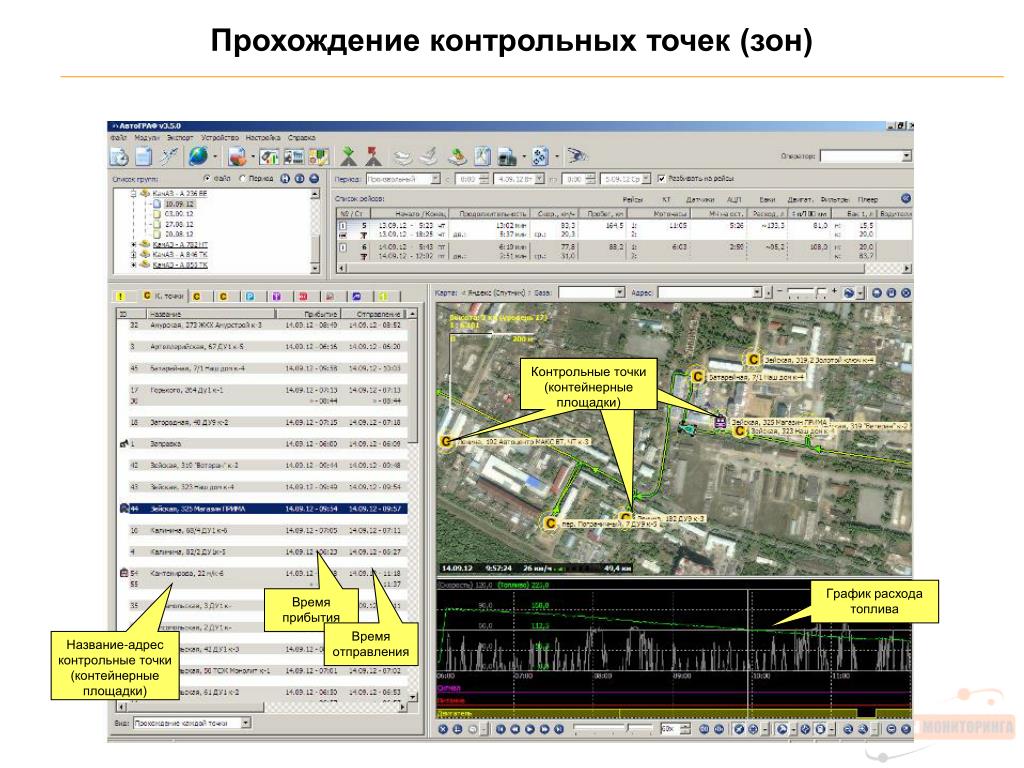Select row Зейская, 325 Магазин ПРИМА
Screen dimensions: 1024x768
click(263, 508)
